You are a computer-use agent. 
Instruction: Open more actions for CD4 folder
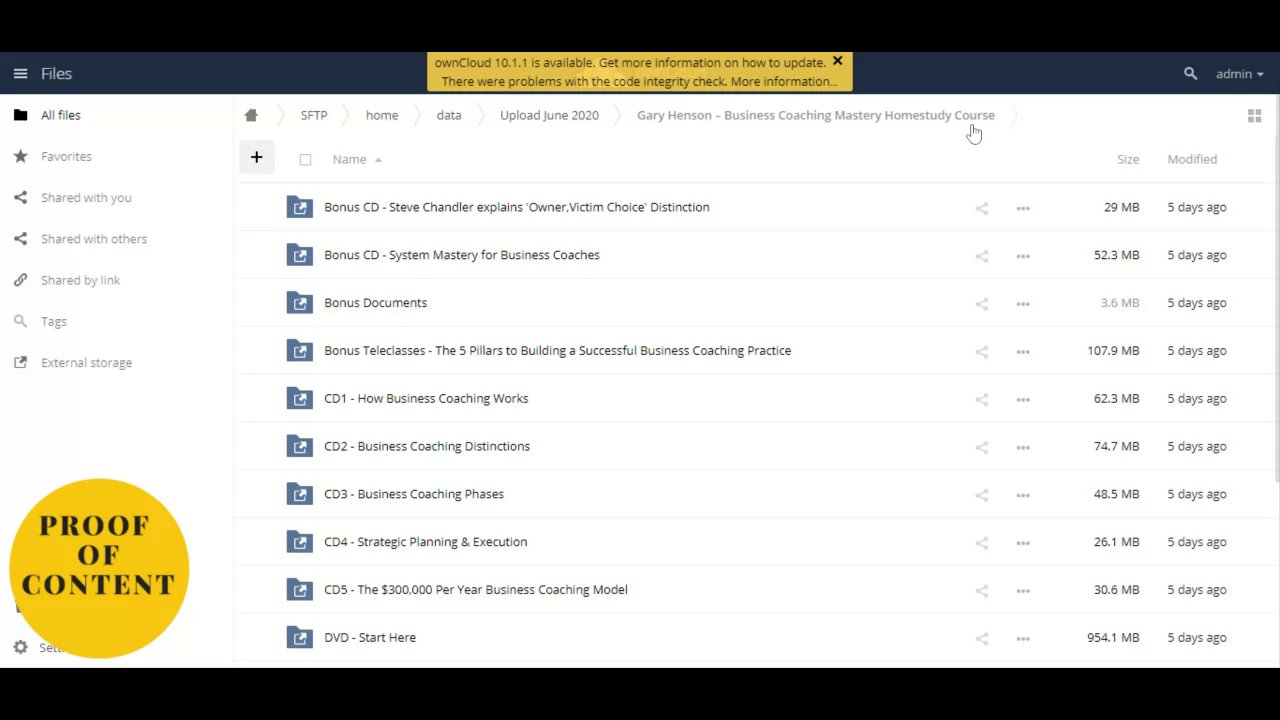(x=1023, y=543)
